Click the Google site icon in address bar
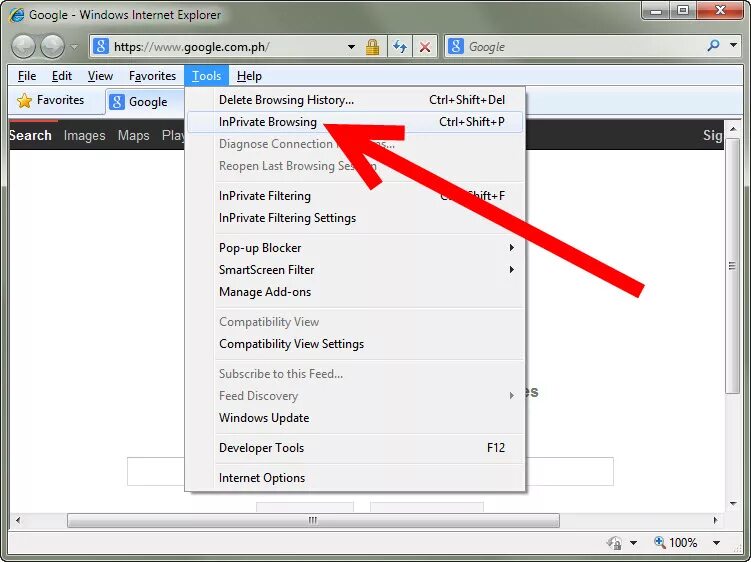The image size is (751, 562). click(101, 46)
